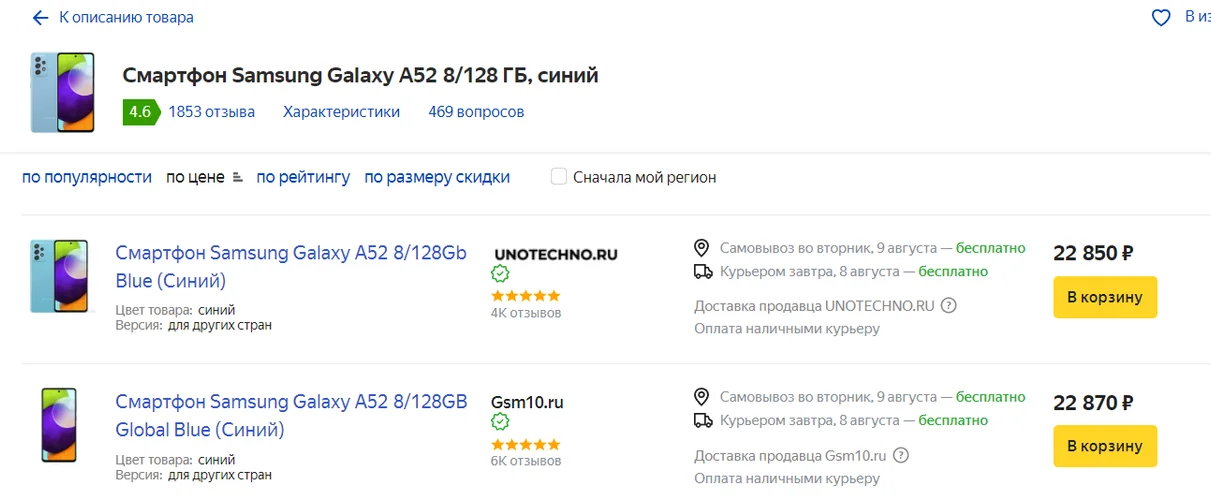Image resolution: width=1211 pixels, height=500 pixels.
Task: Click the verified badge under UNOTECHNO.RU
Action: (x=500, y=274)
